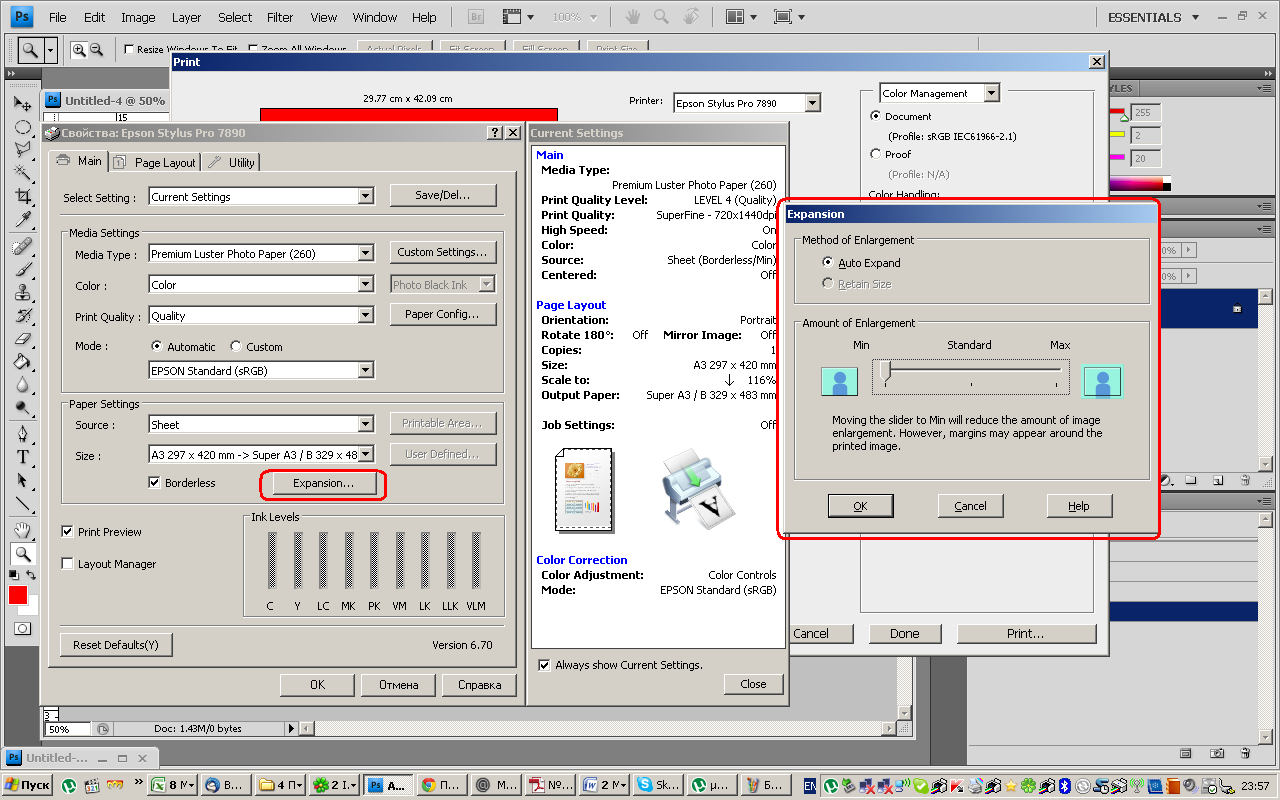Select the Polygonal Lasso tool

click(x=22, y=150)
